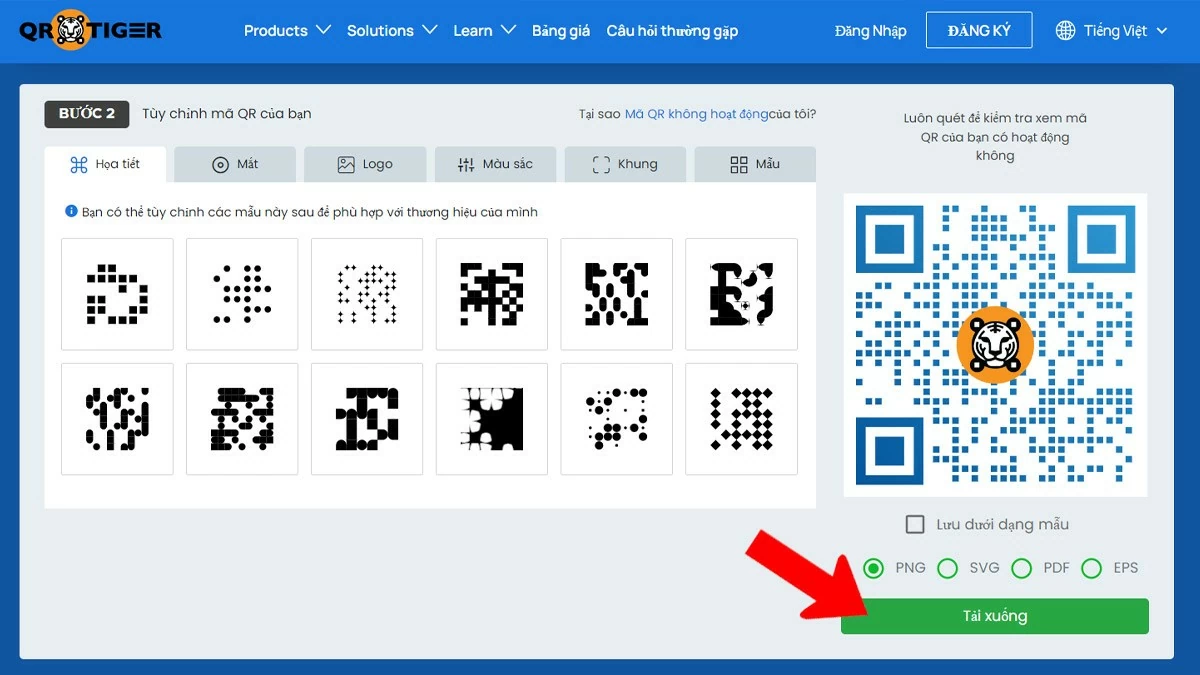Open the Tiếng Việt language dropdown
This screenshot has height=675, width=1200.
(1113, 30)
